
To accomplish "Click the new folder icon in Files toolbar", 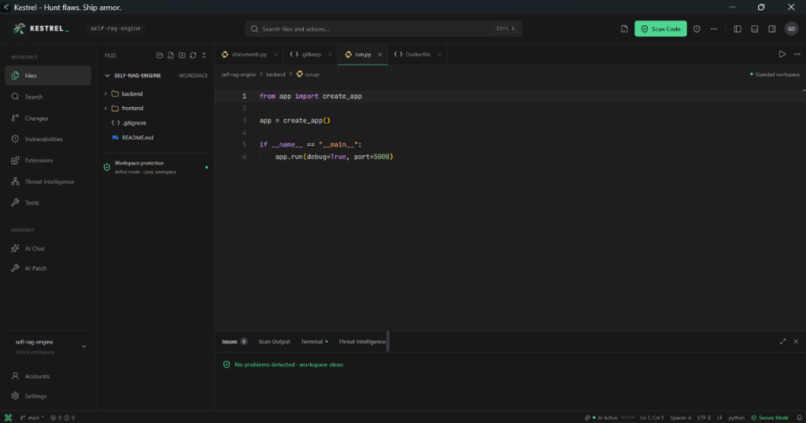I will pos(182,55).
